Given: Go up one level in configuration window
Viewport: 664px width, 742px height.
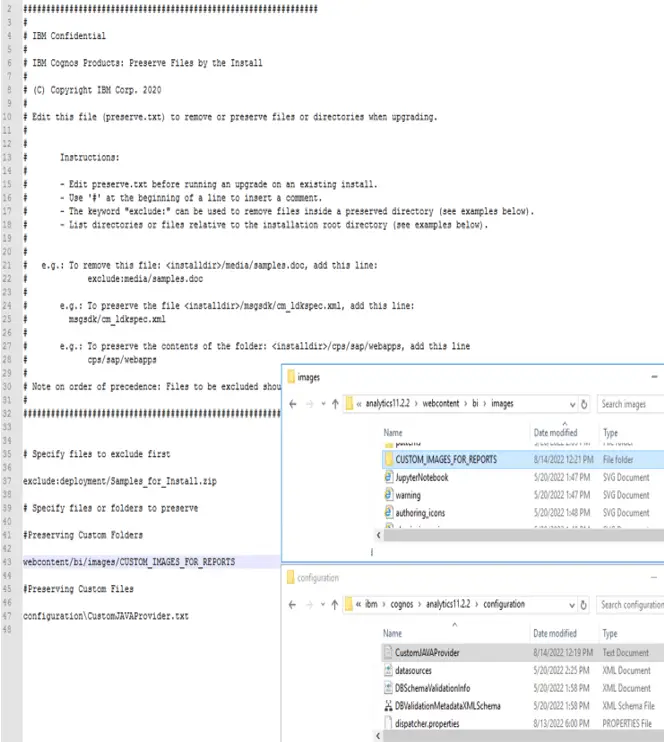Looking at the screenshot, I should pyautogui.click(x=335, y=605).
